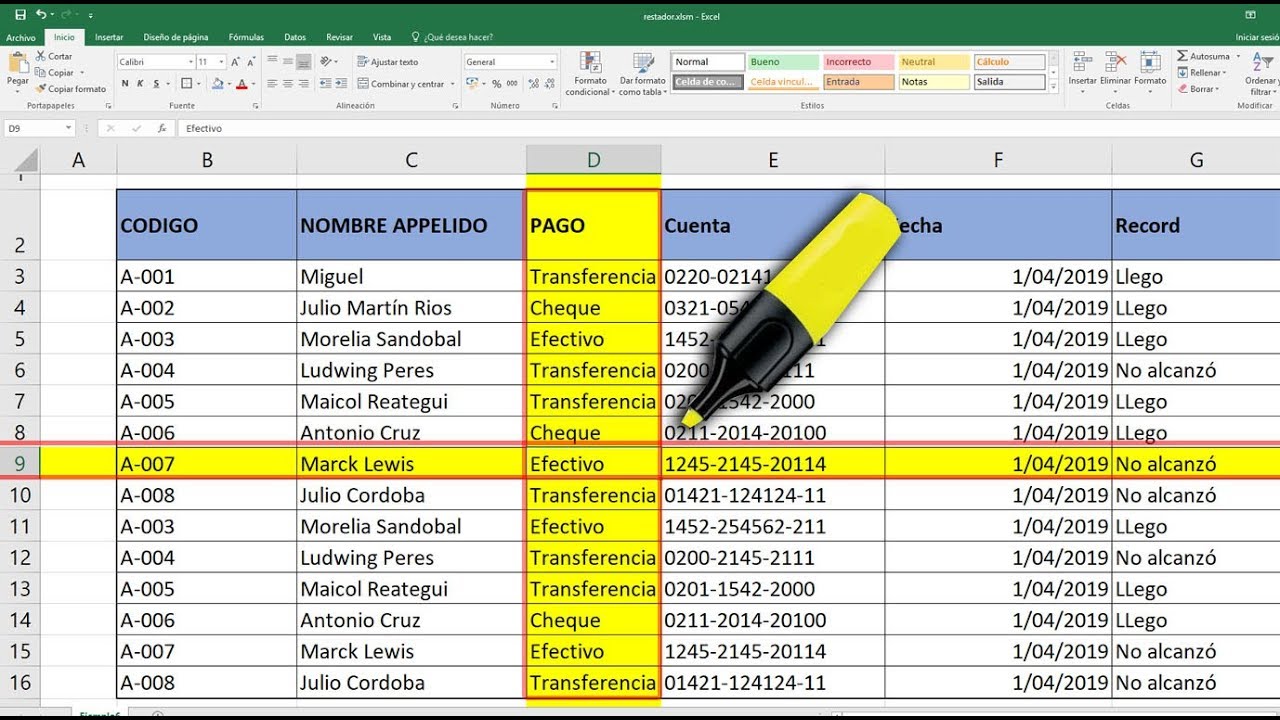Open the Archivo tab
Viewport: 1280px width, 720px height.
(x=20, y=37)
